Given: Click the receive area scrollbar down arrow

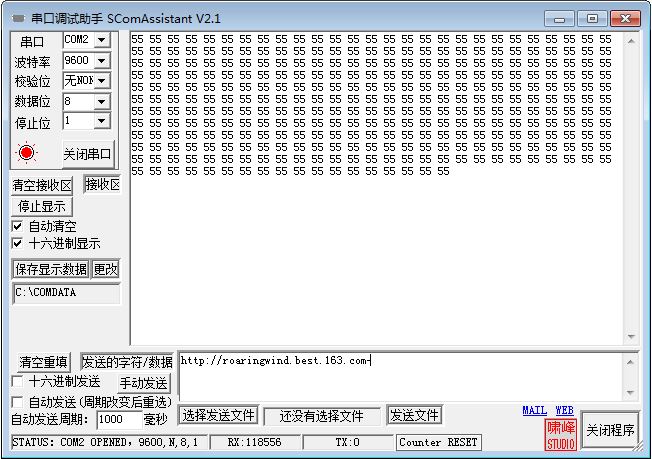Looking at the screenshot, I should click(x=631, y=337).
